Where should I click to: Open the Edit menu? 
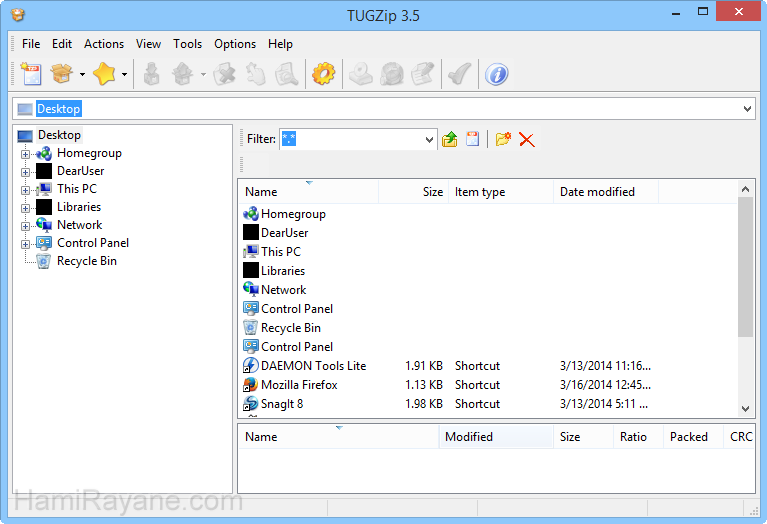click(x=62, y=44)
